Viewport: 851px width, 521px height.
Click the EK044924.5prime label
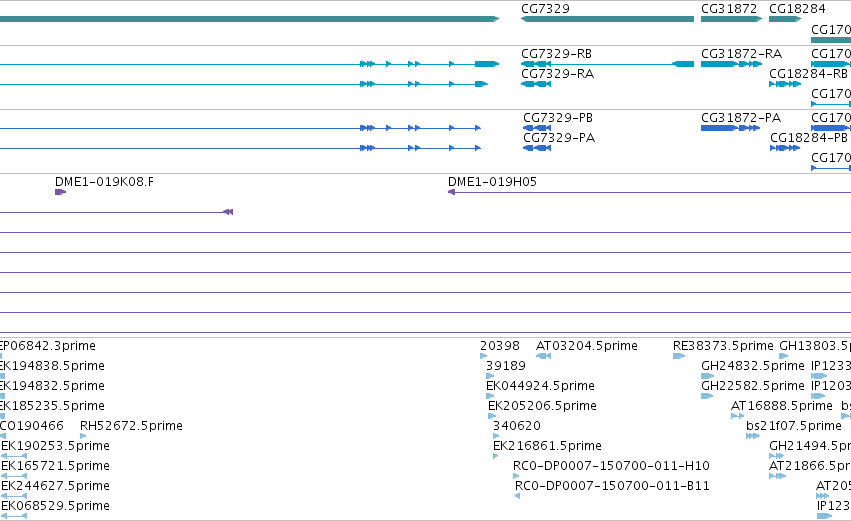pyautogui.click(x=540, y=386)
